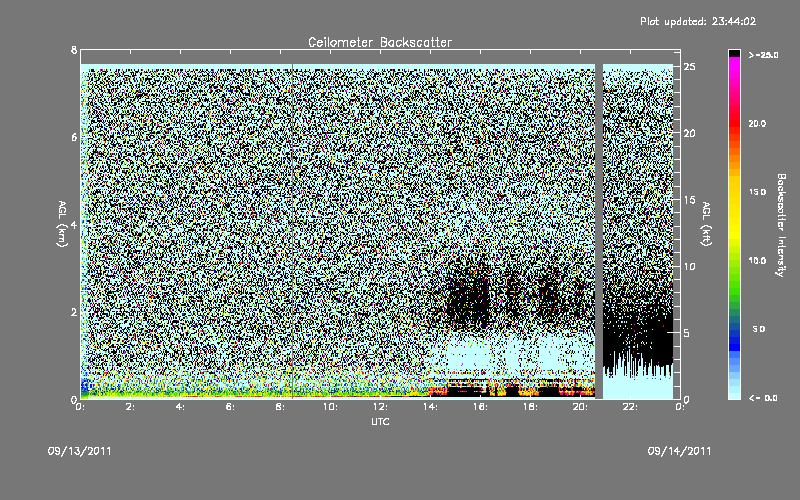This screenshot has width=800, height=500.
Task: Click the "AGL (km)" left axis label
Action: pyautogui.click(x=62, y=224)
